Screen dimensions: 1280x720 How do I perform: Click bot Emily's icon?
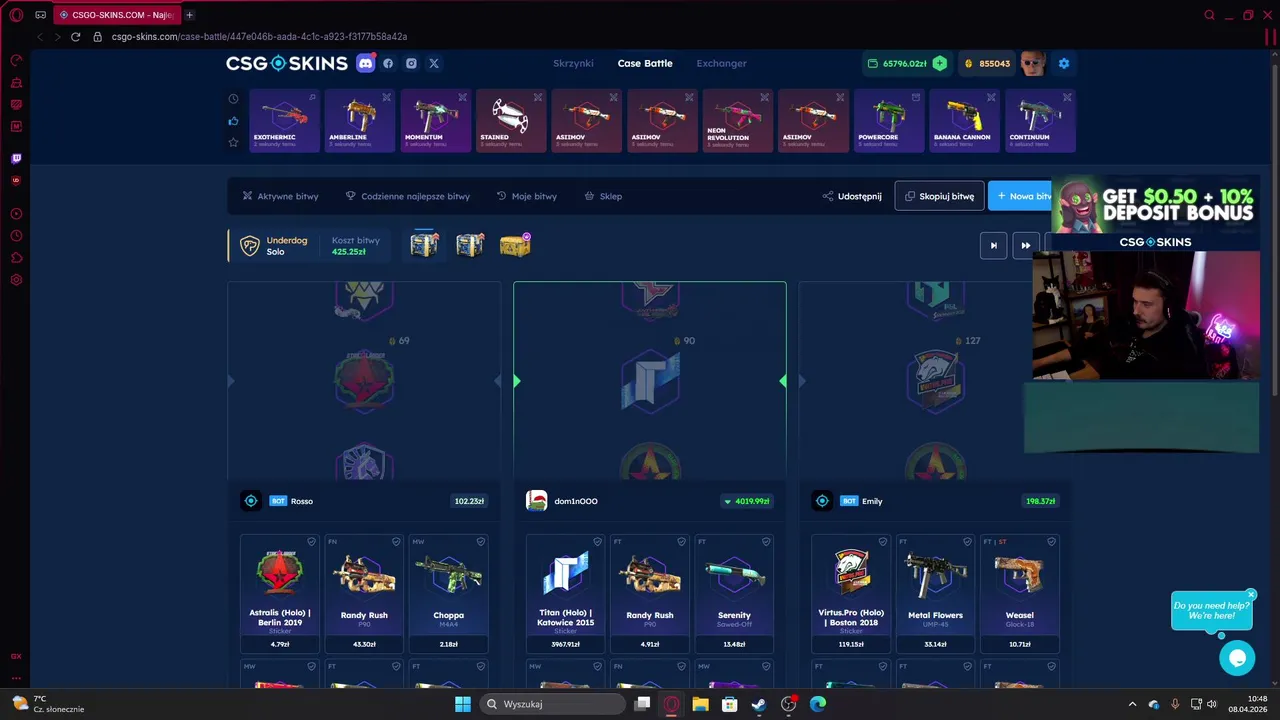click(x=822, y=501)
